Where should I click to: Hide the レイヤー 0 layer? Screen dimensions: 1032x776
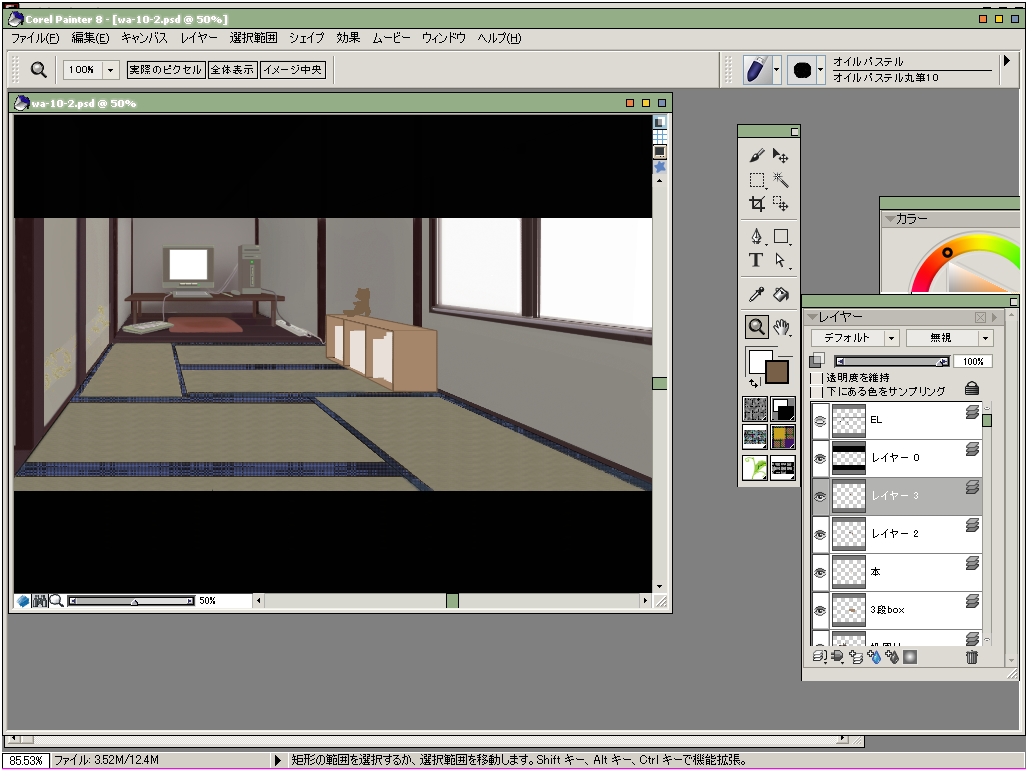point(820,459)
